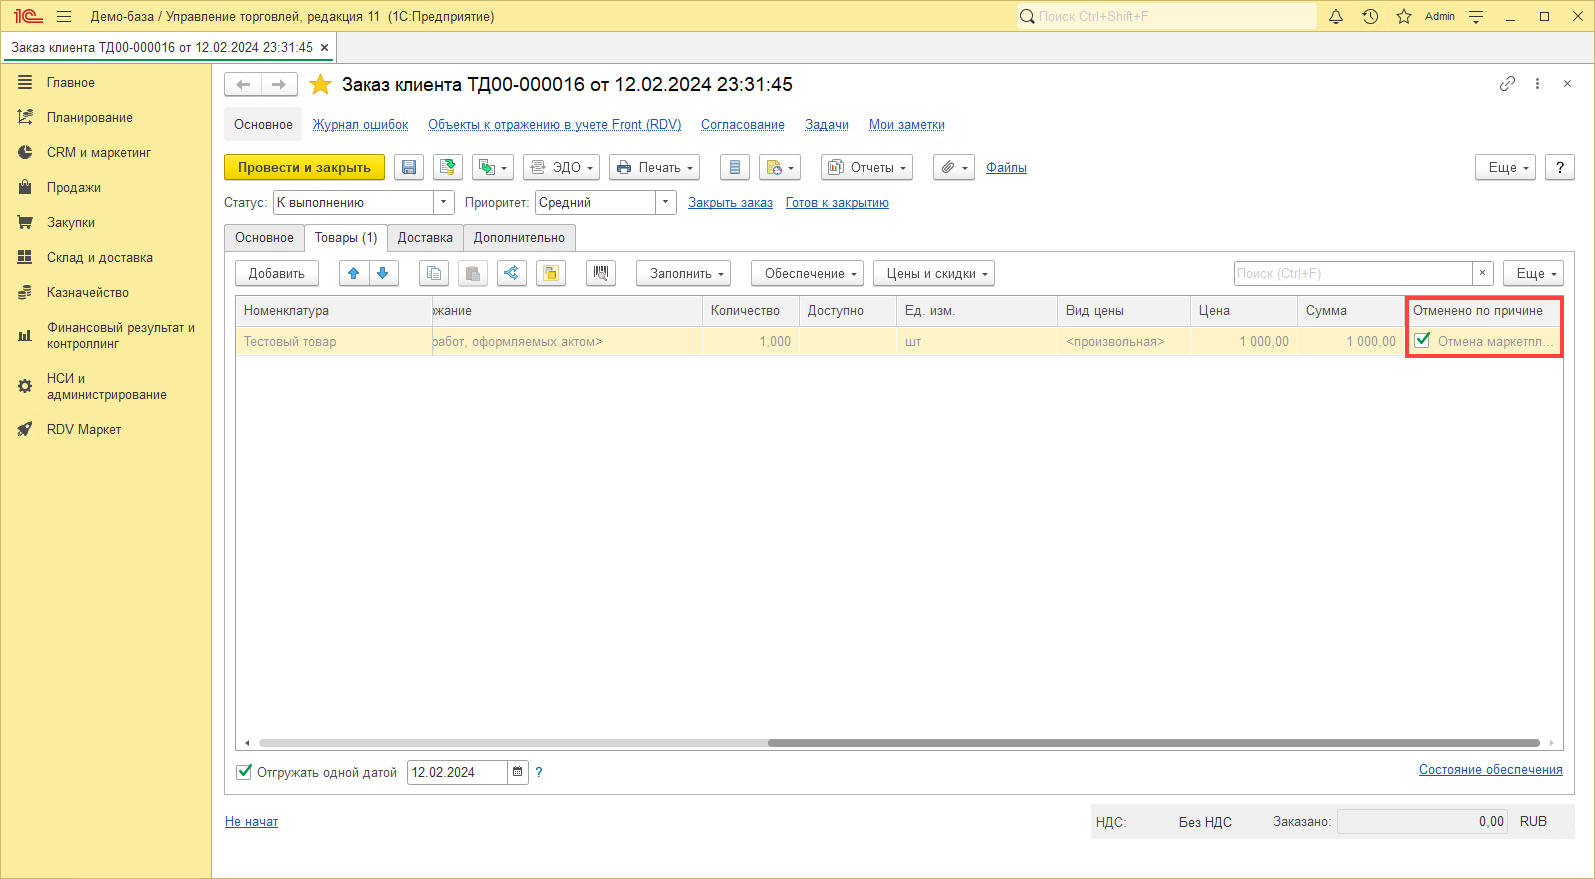Click the yellow pick goods icon
Screen dimensions: 1595x879
click(x=551, y=274)
